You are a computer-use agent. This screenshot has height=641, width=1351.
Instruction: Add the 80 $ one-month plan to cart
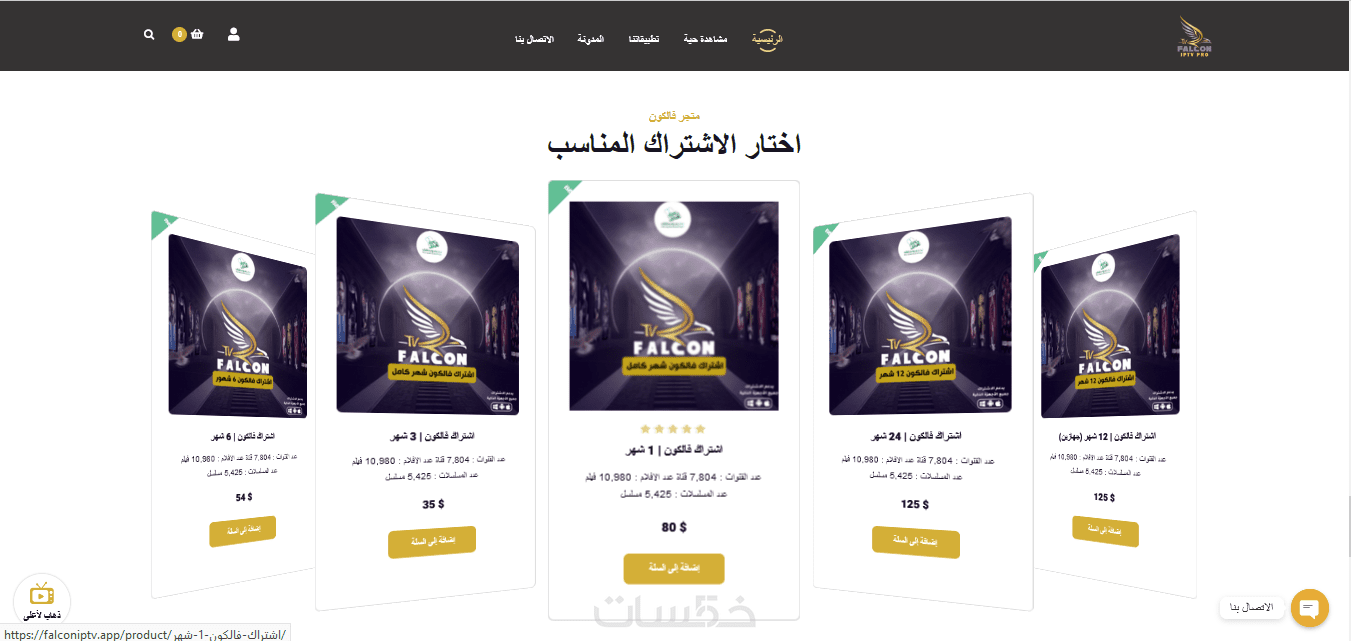coord(674,568)
